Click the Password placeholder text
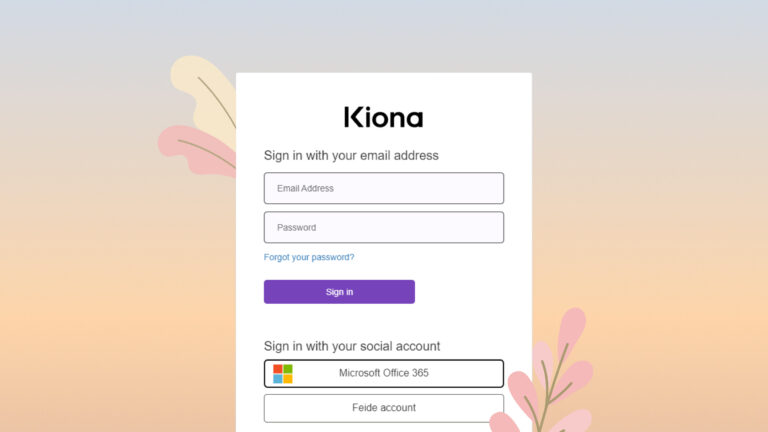 tap(296, 227)
